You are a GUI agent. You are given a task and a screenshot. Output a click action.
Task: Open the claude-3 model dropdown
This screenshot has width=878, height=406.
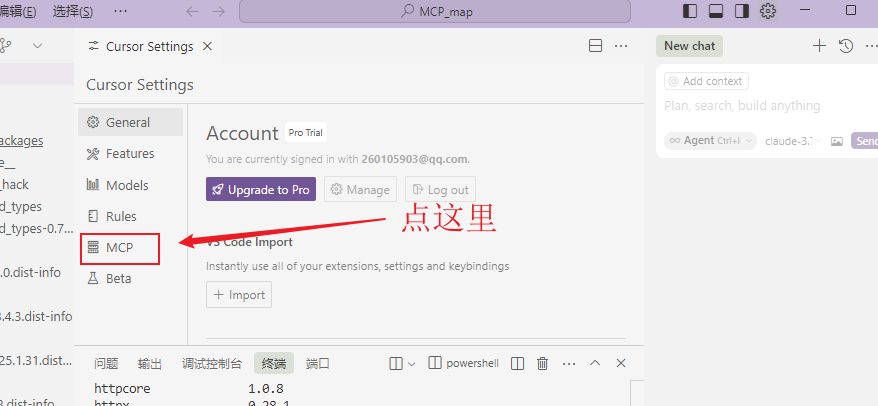tap(793, 141)
